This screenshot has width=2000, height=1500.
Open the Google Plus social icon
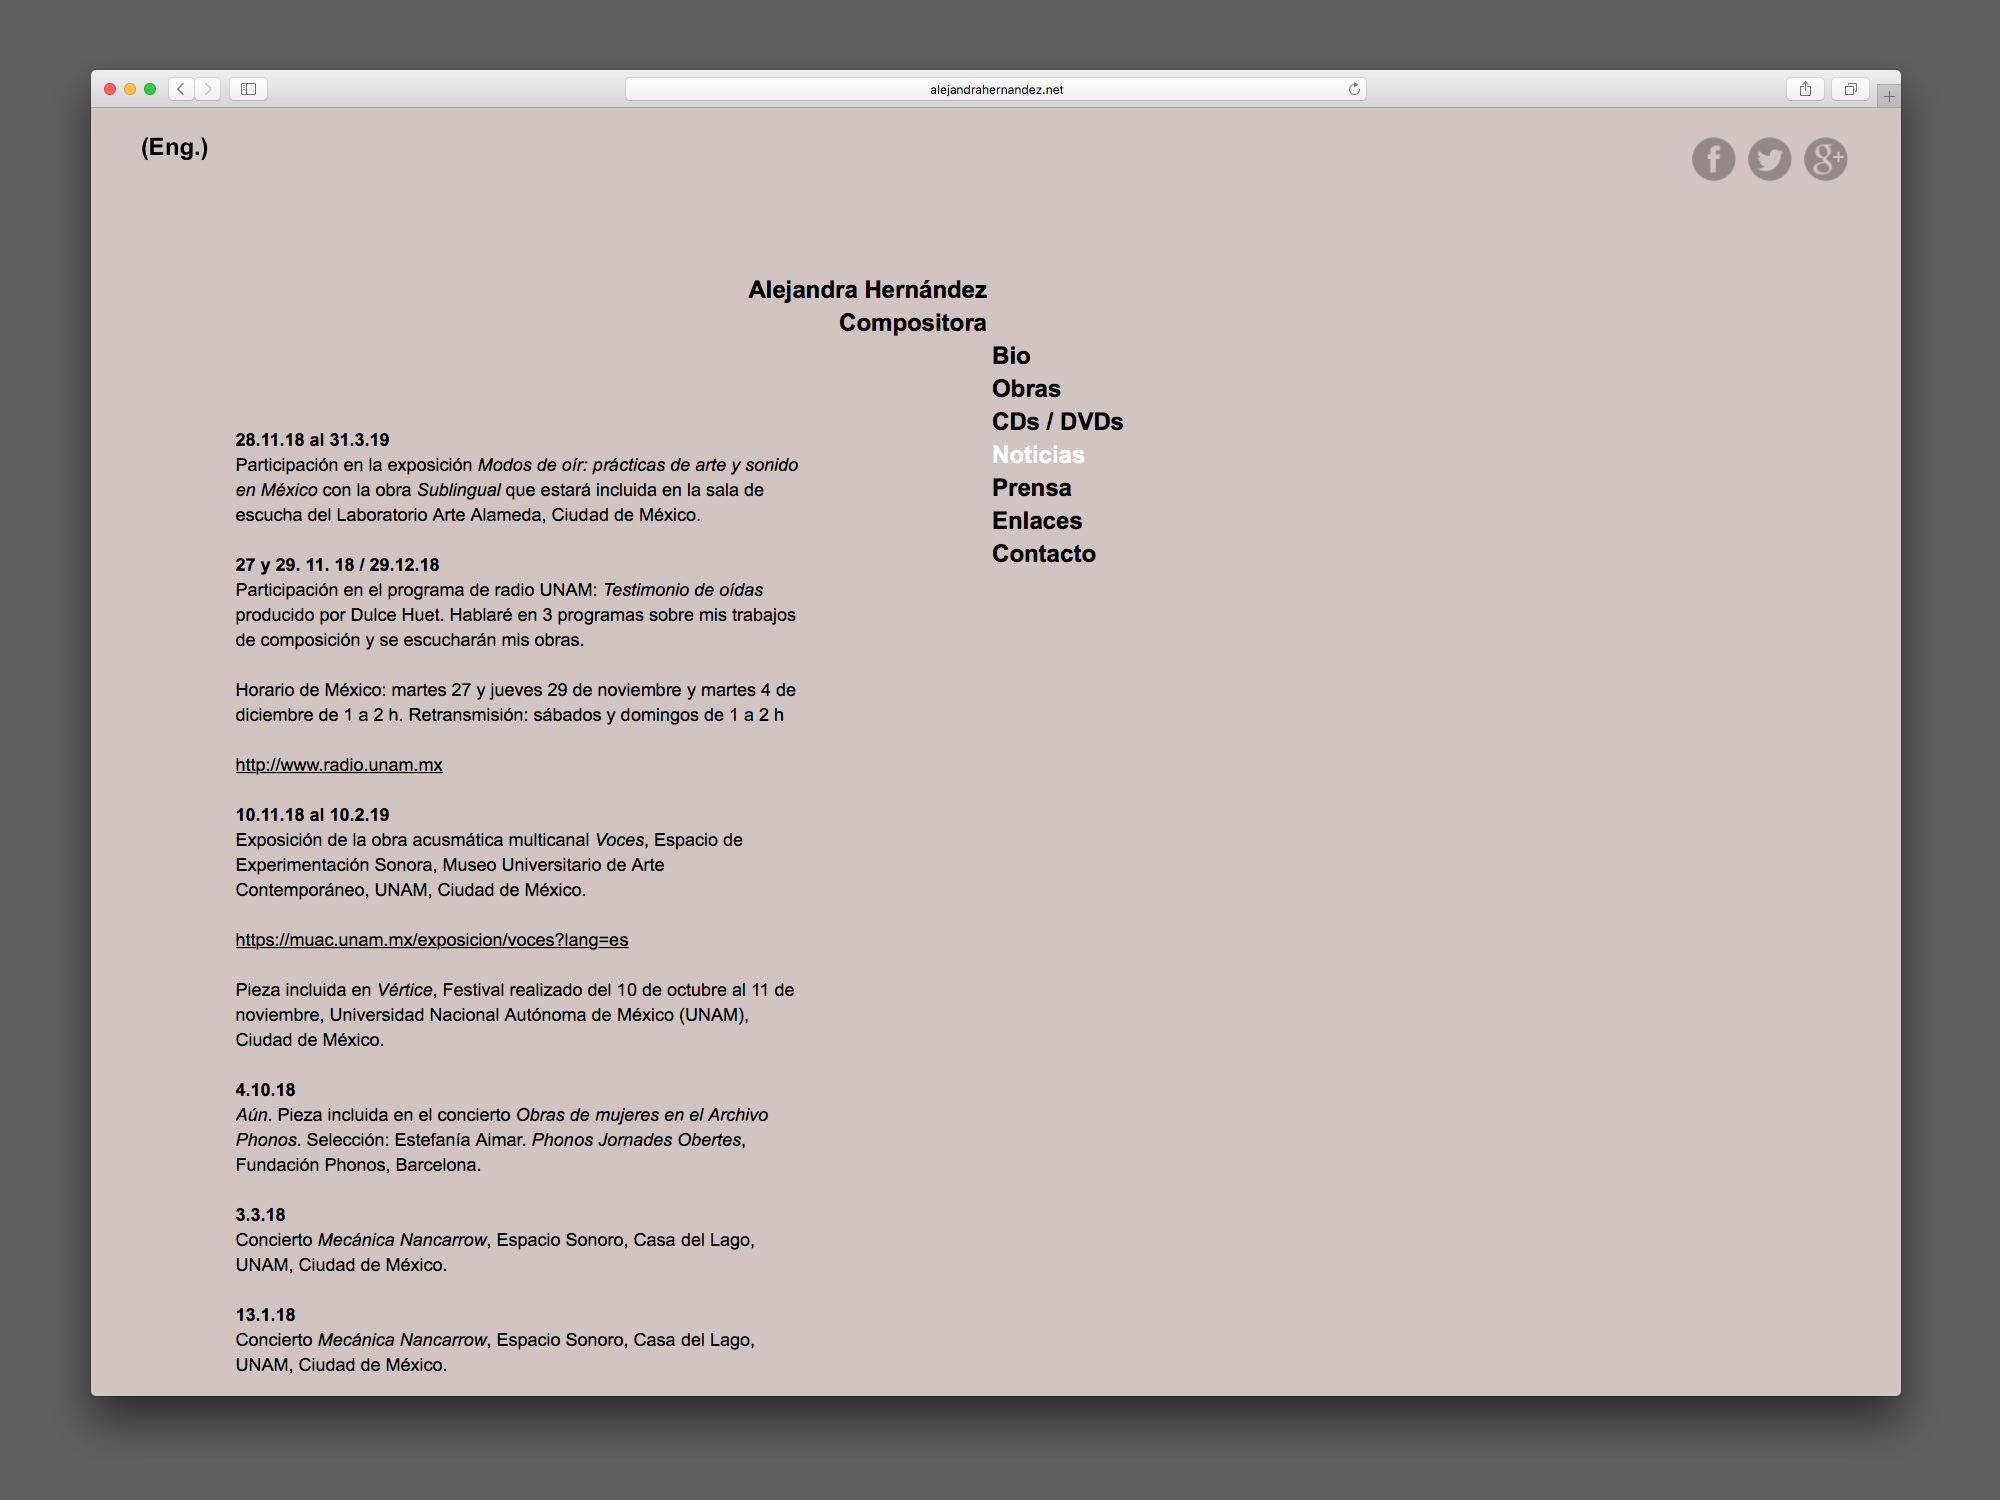coord(1825,159)
